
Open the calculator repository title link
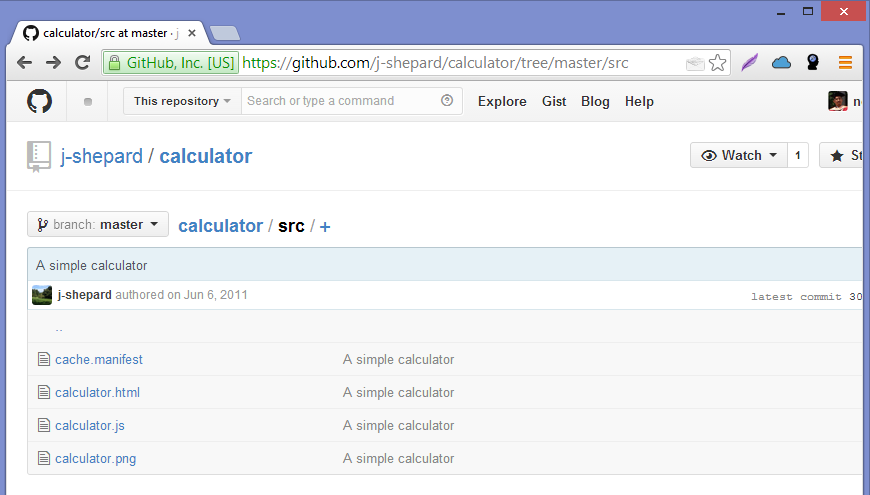[206, 156]
